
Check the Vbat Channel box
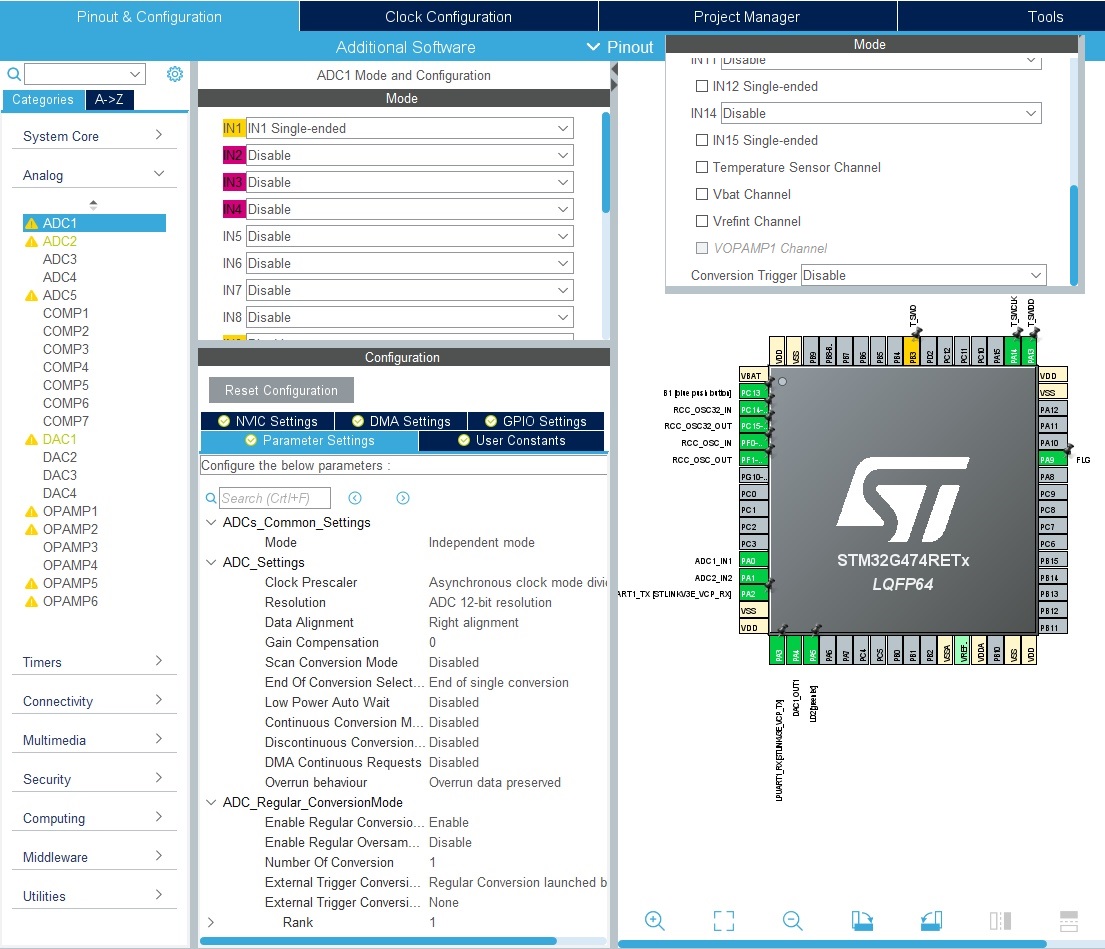click(x=702, y=194)
